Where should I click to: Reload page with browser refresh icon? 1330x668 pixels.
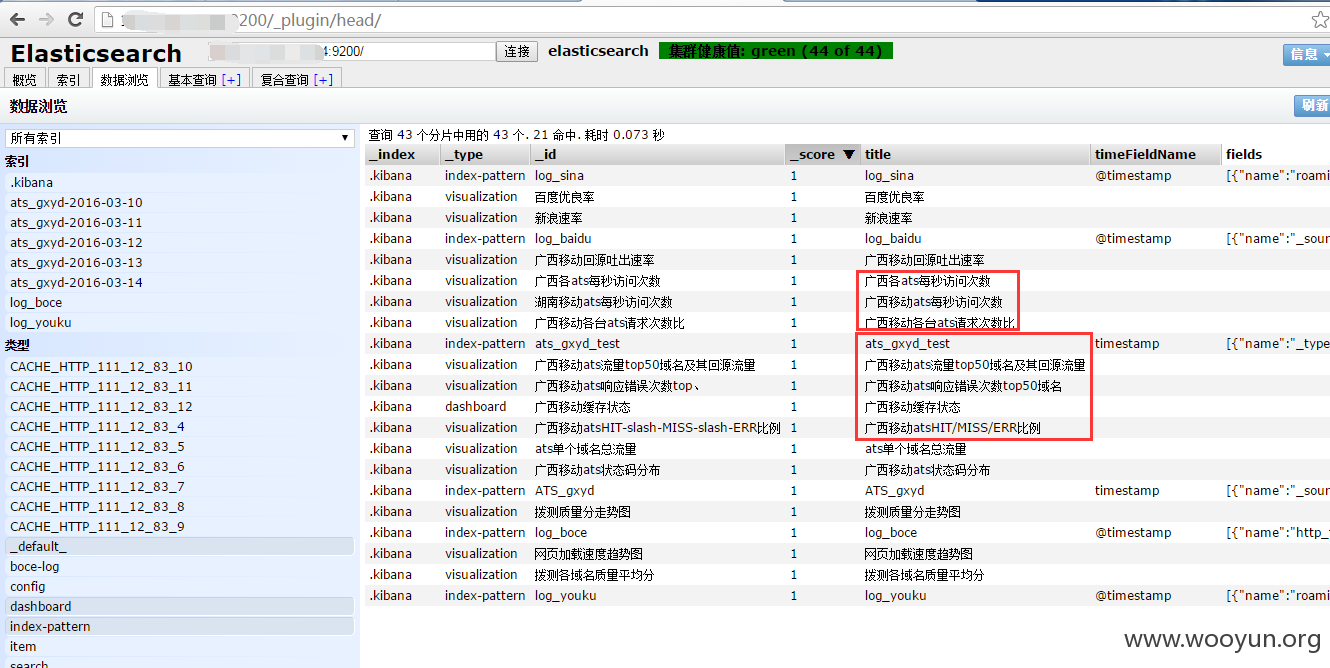pyautogui.click(x=75, y=19)
